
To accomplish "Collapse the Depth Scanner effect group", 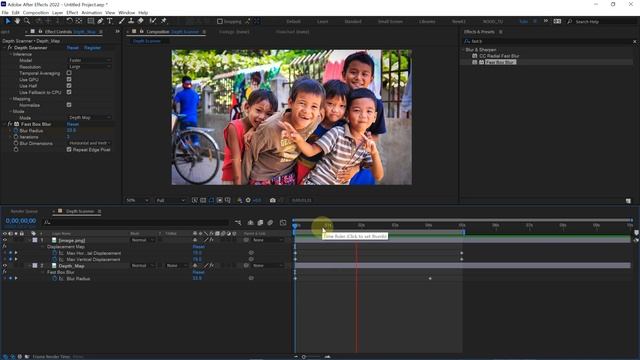I will (5, 48).
